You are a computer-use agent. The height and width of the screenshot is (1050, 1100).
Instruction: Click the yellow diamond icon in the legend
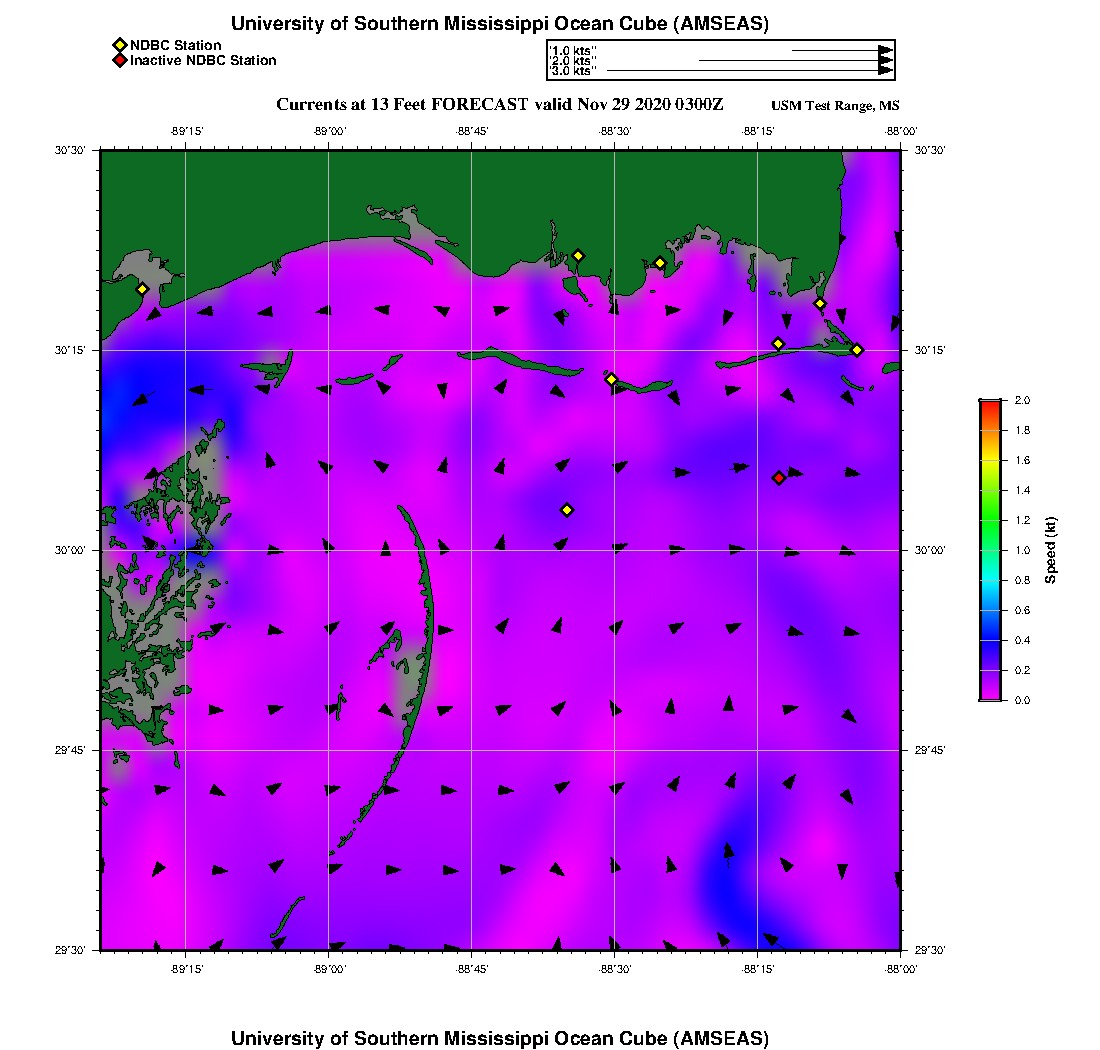point(119,45)
